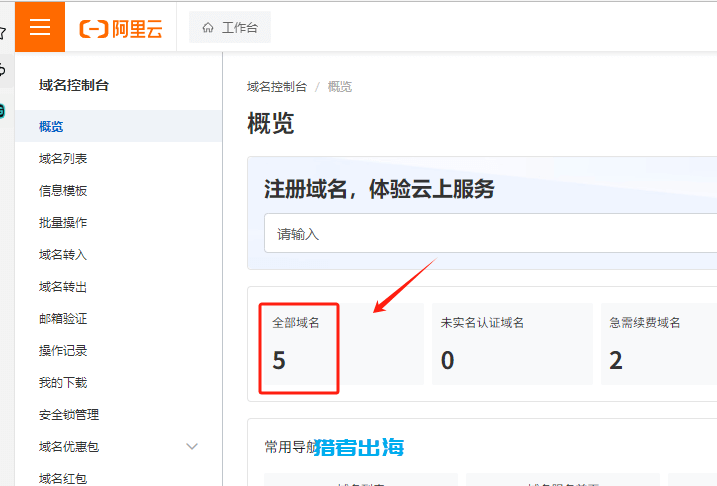Click the 阿里云 logo

coord(121,29)
